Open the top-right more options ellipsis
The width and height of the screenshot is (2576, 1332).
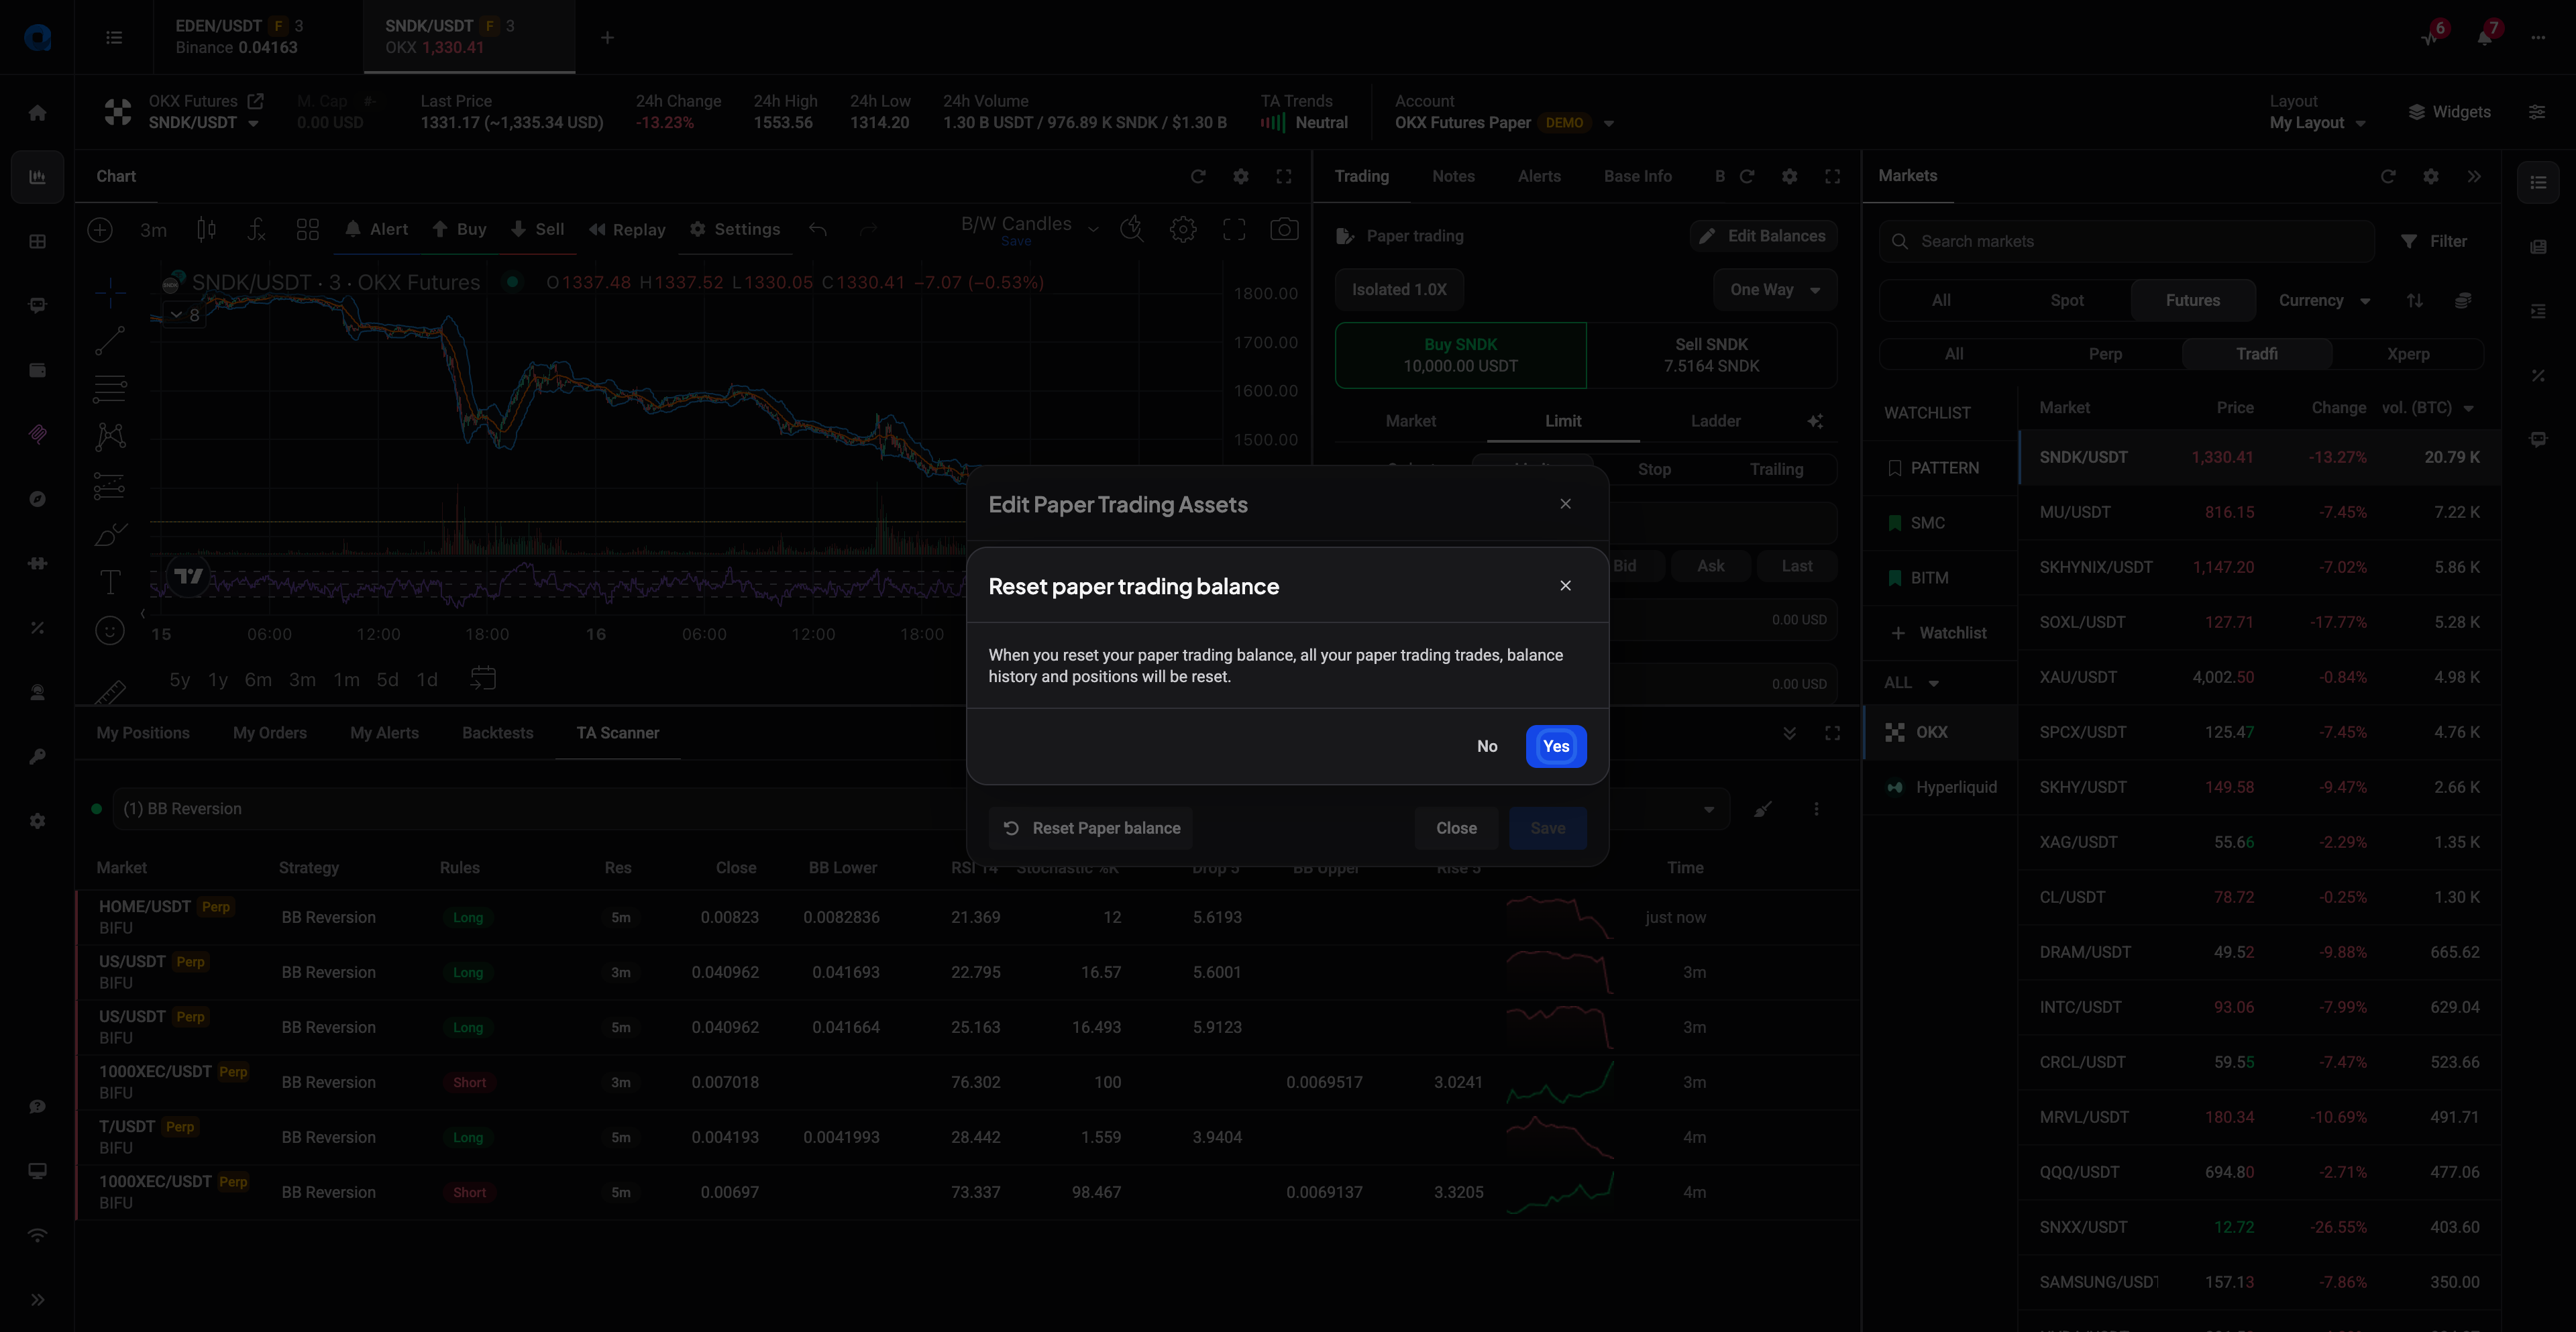pyautogui.click(x=2538, y=37)
